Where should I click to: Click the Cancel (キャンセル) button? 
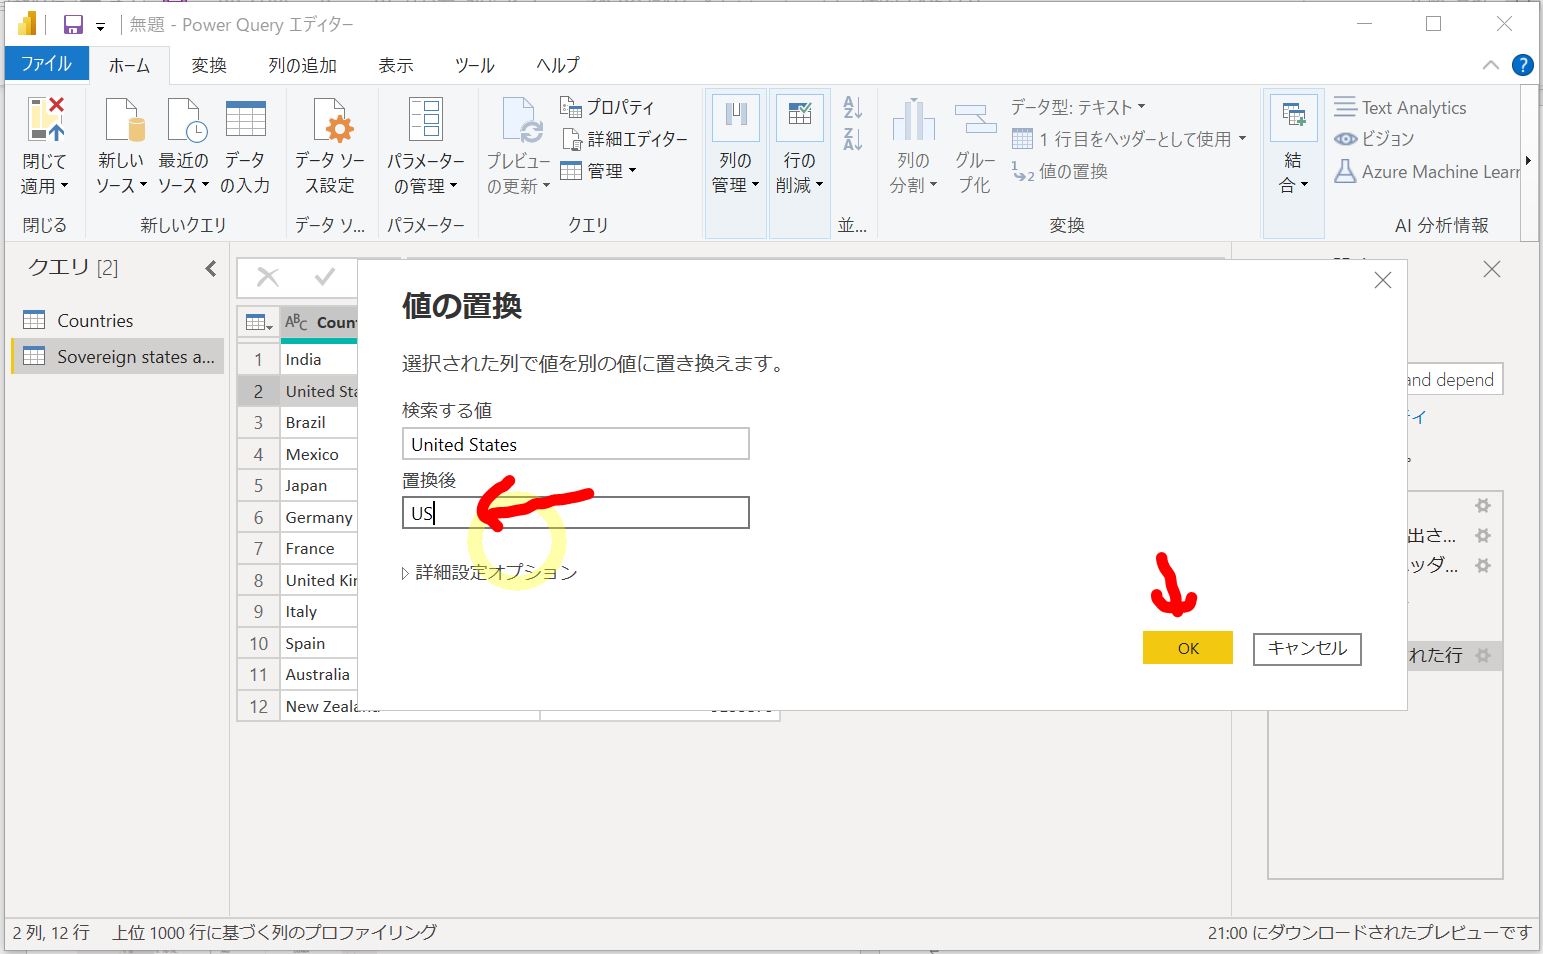(x=1307, y=648)
